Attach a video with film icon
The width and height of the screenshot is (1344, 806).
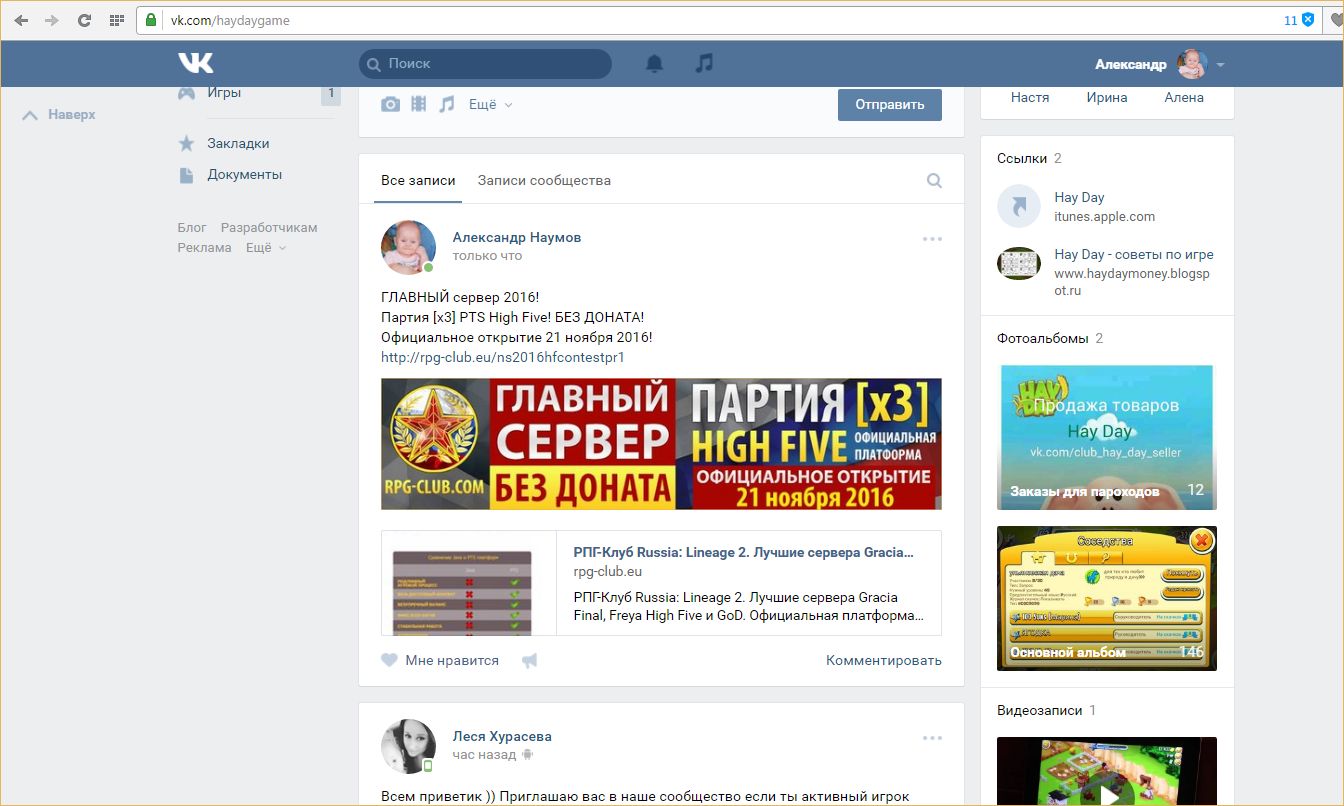point(418,104)
